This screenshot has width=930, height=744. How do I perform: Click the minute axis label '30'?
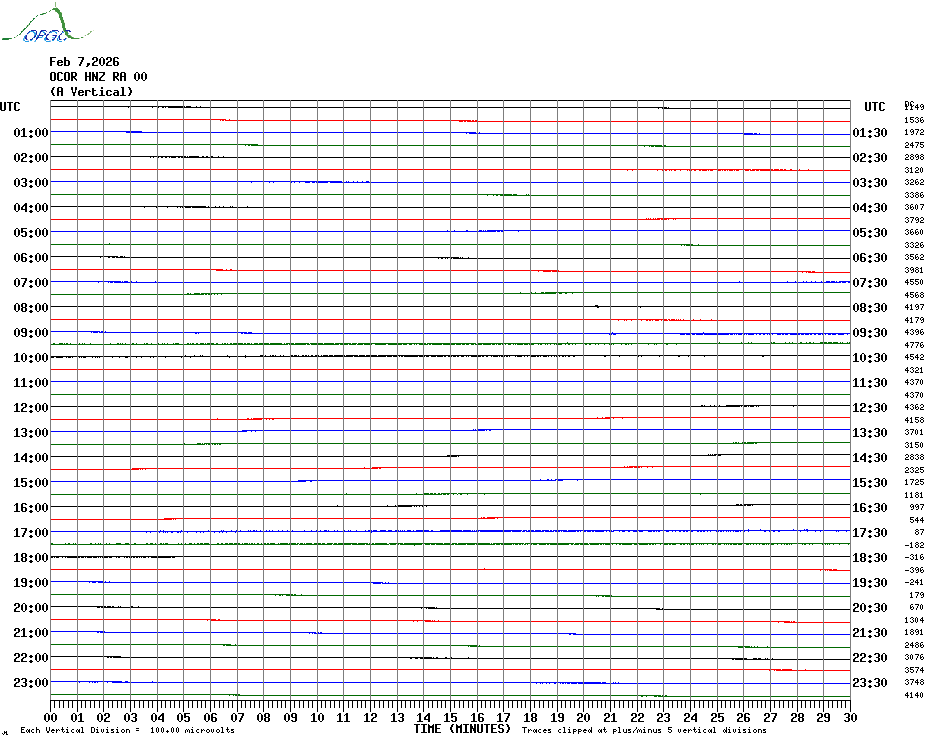tap(850, 718)
